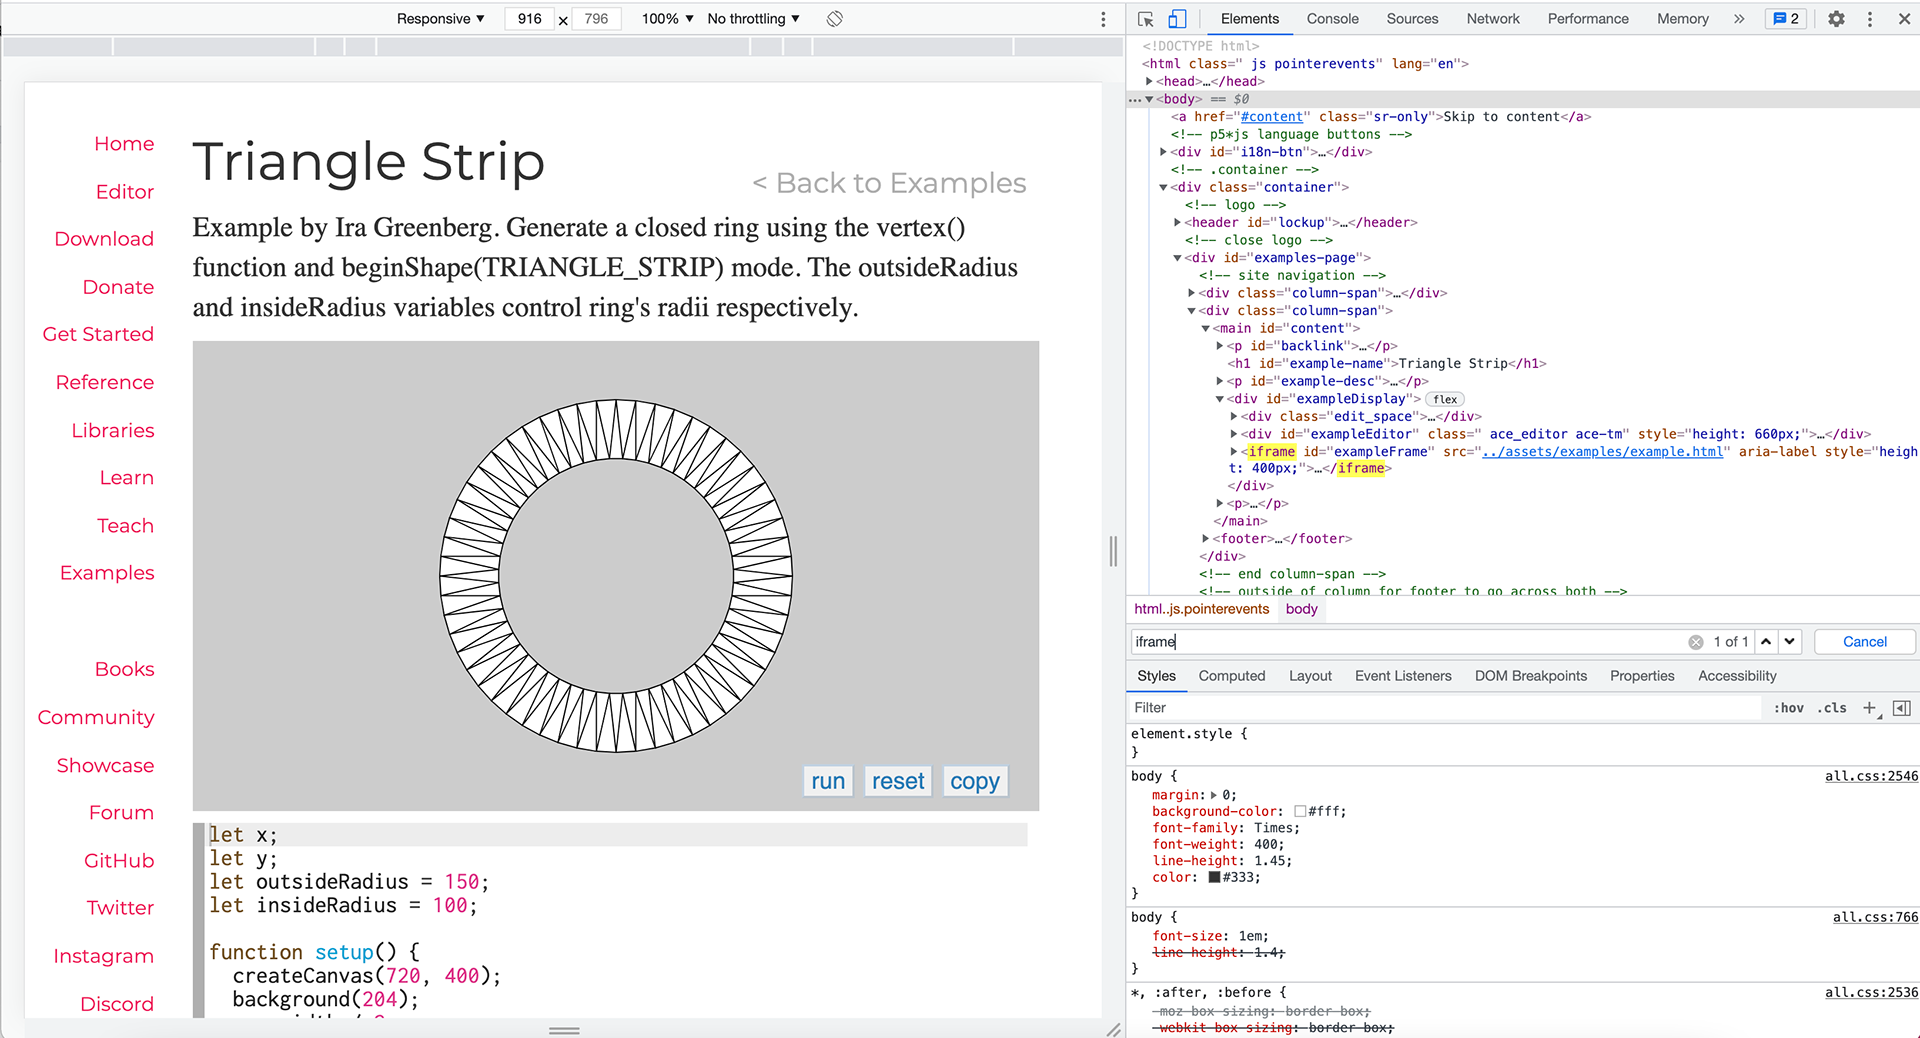Image resolution: width=1920 pixels, height=1038 pixels.
Task: Open the all.css:2546 source link
Action: [1871, 776]
